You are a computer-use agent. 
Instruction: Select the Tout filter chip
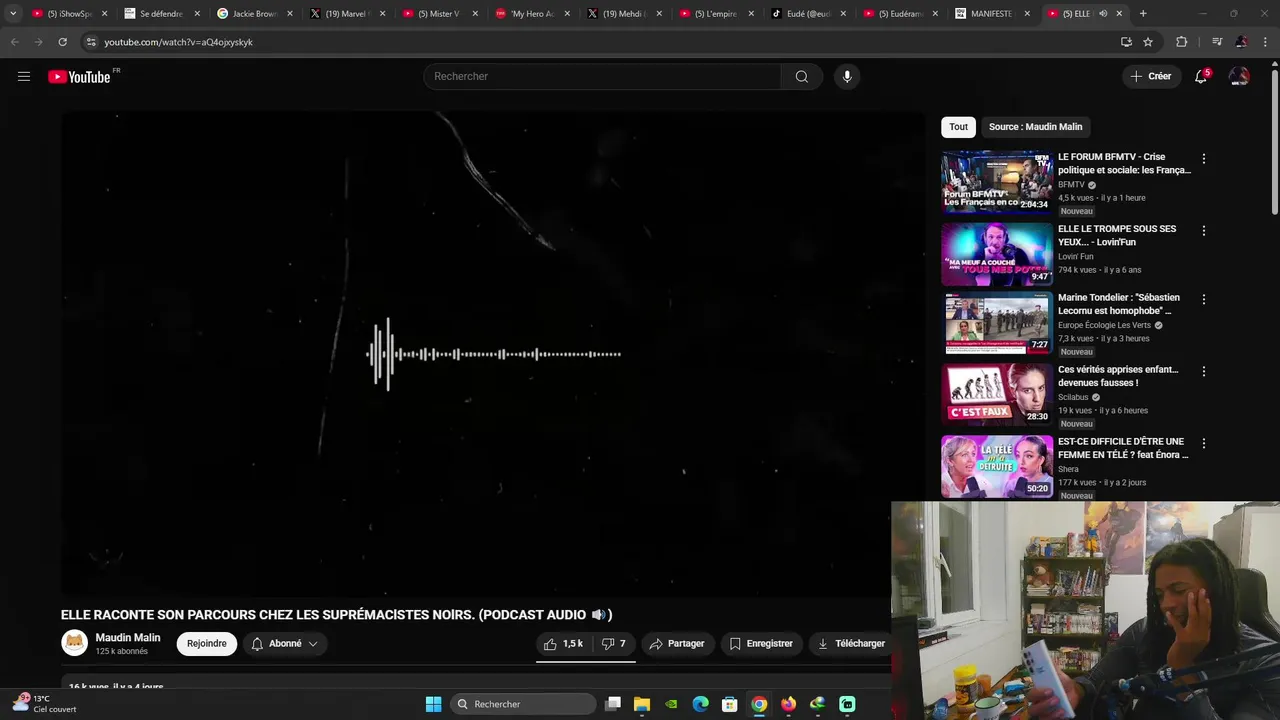[958, 127]
